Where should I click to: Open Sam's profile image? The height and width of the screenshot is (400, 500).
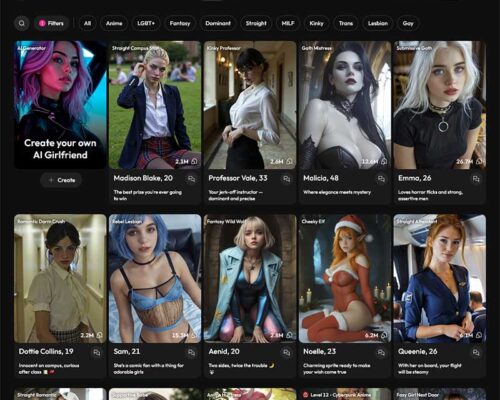point(155,278)
